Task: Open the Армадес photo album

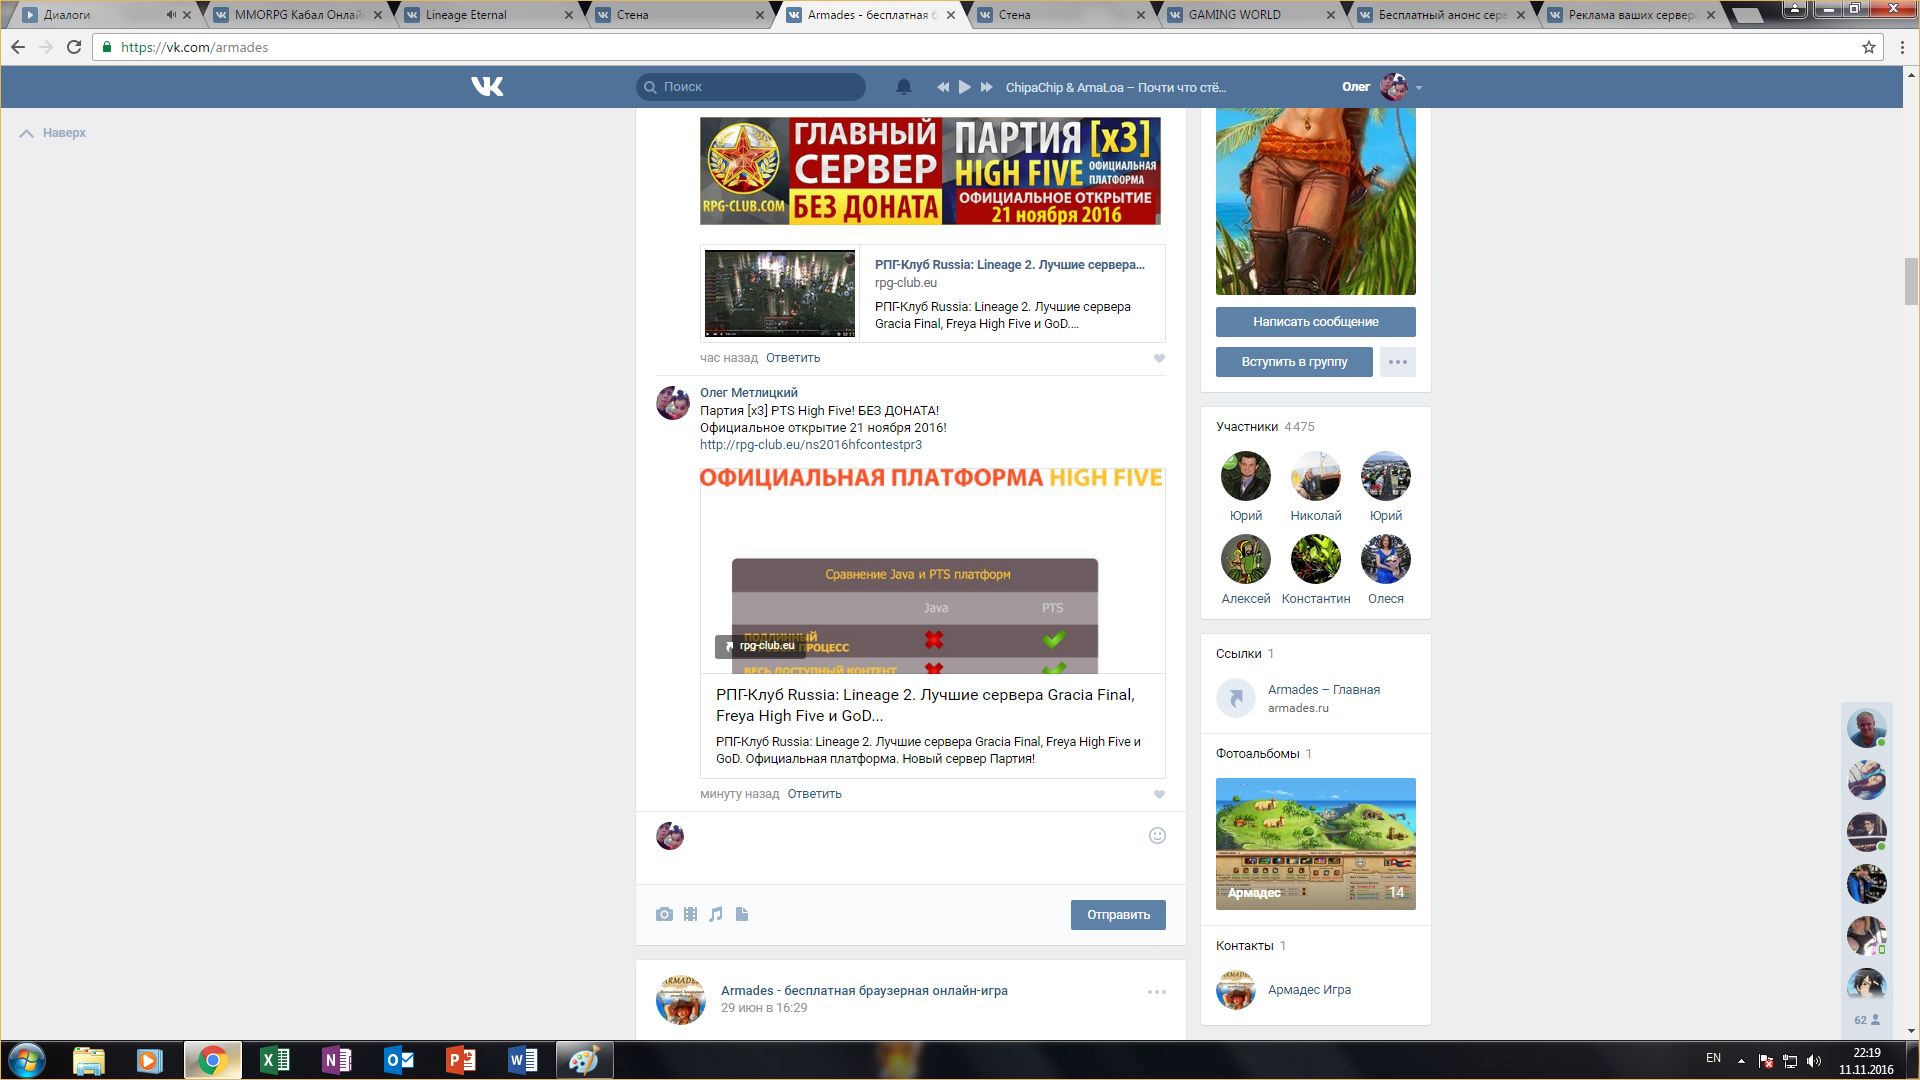Action: click(1315, 844)
